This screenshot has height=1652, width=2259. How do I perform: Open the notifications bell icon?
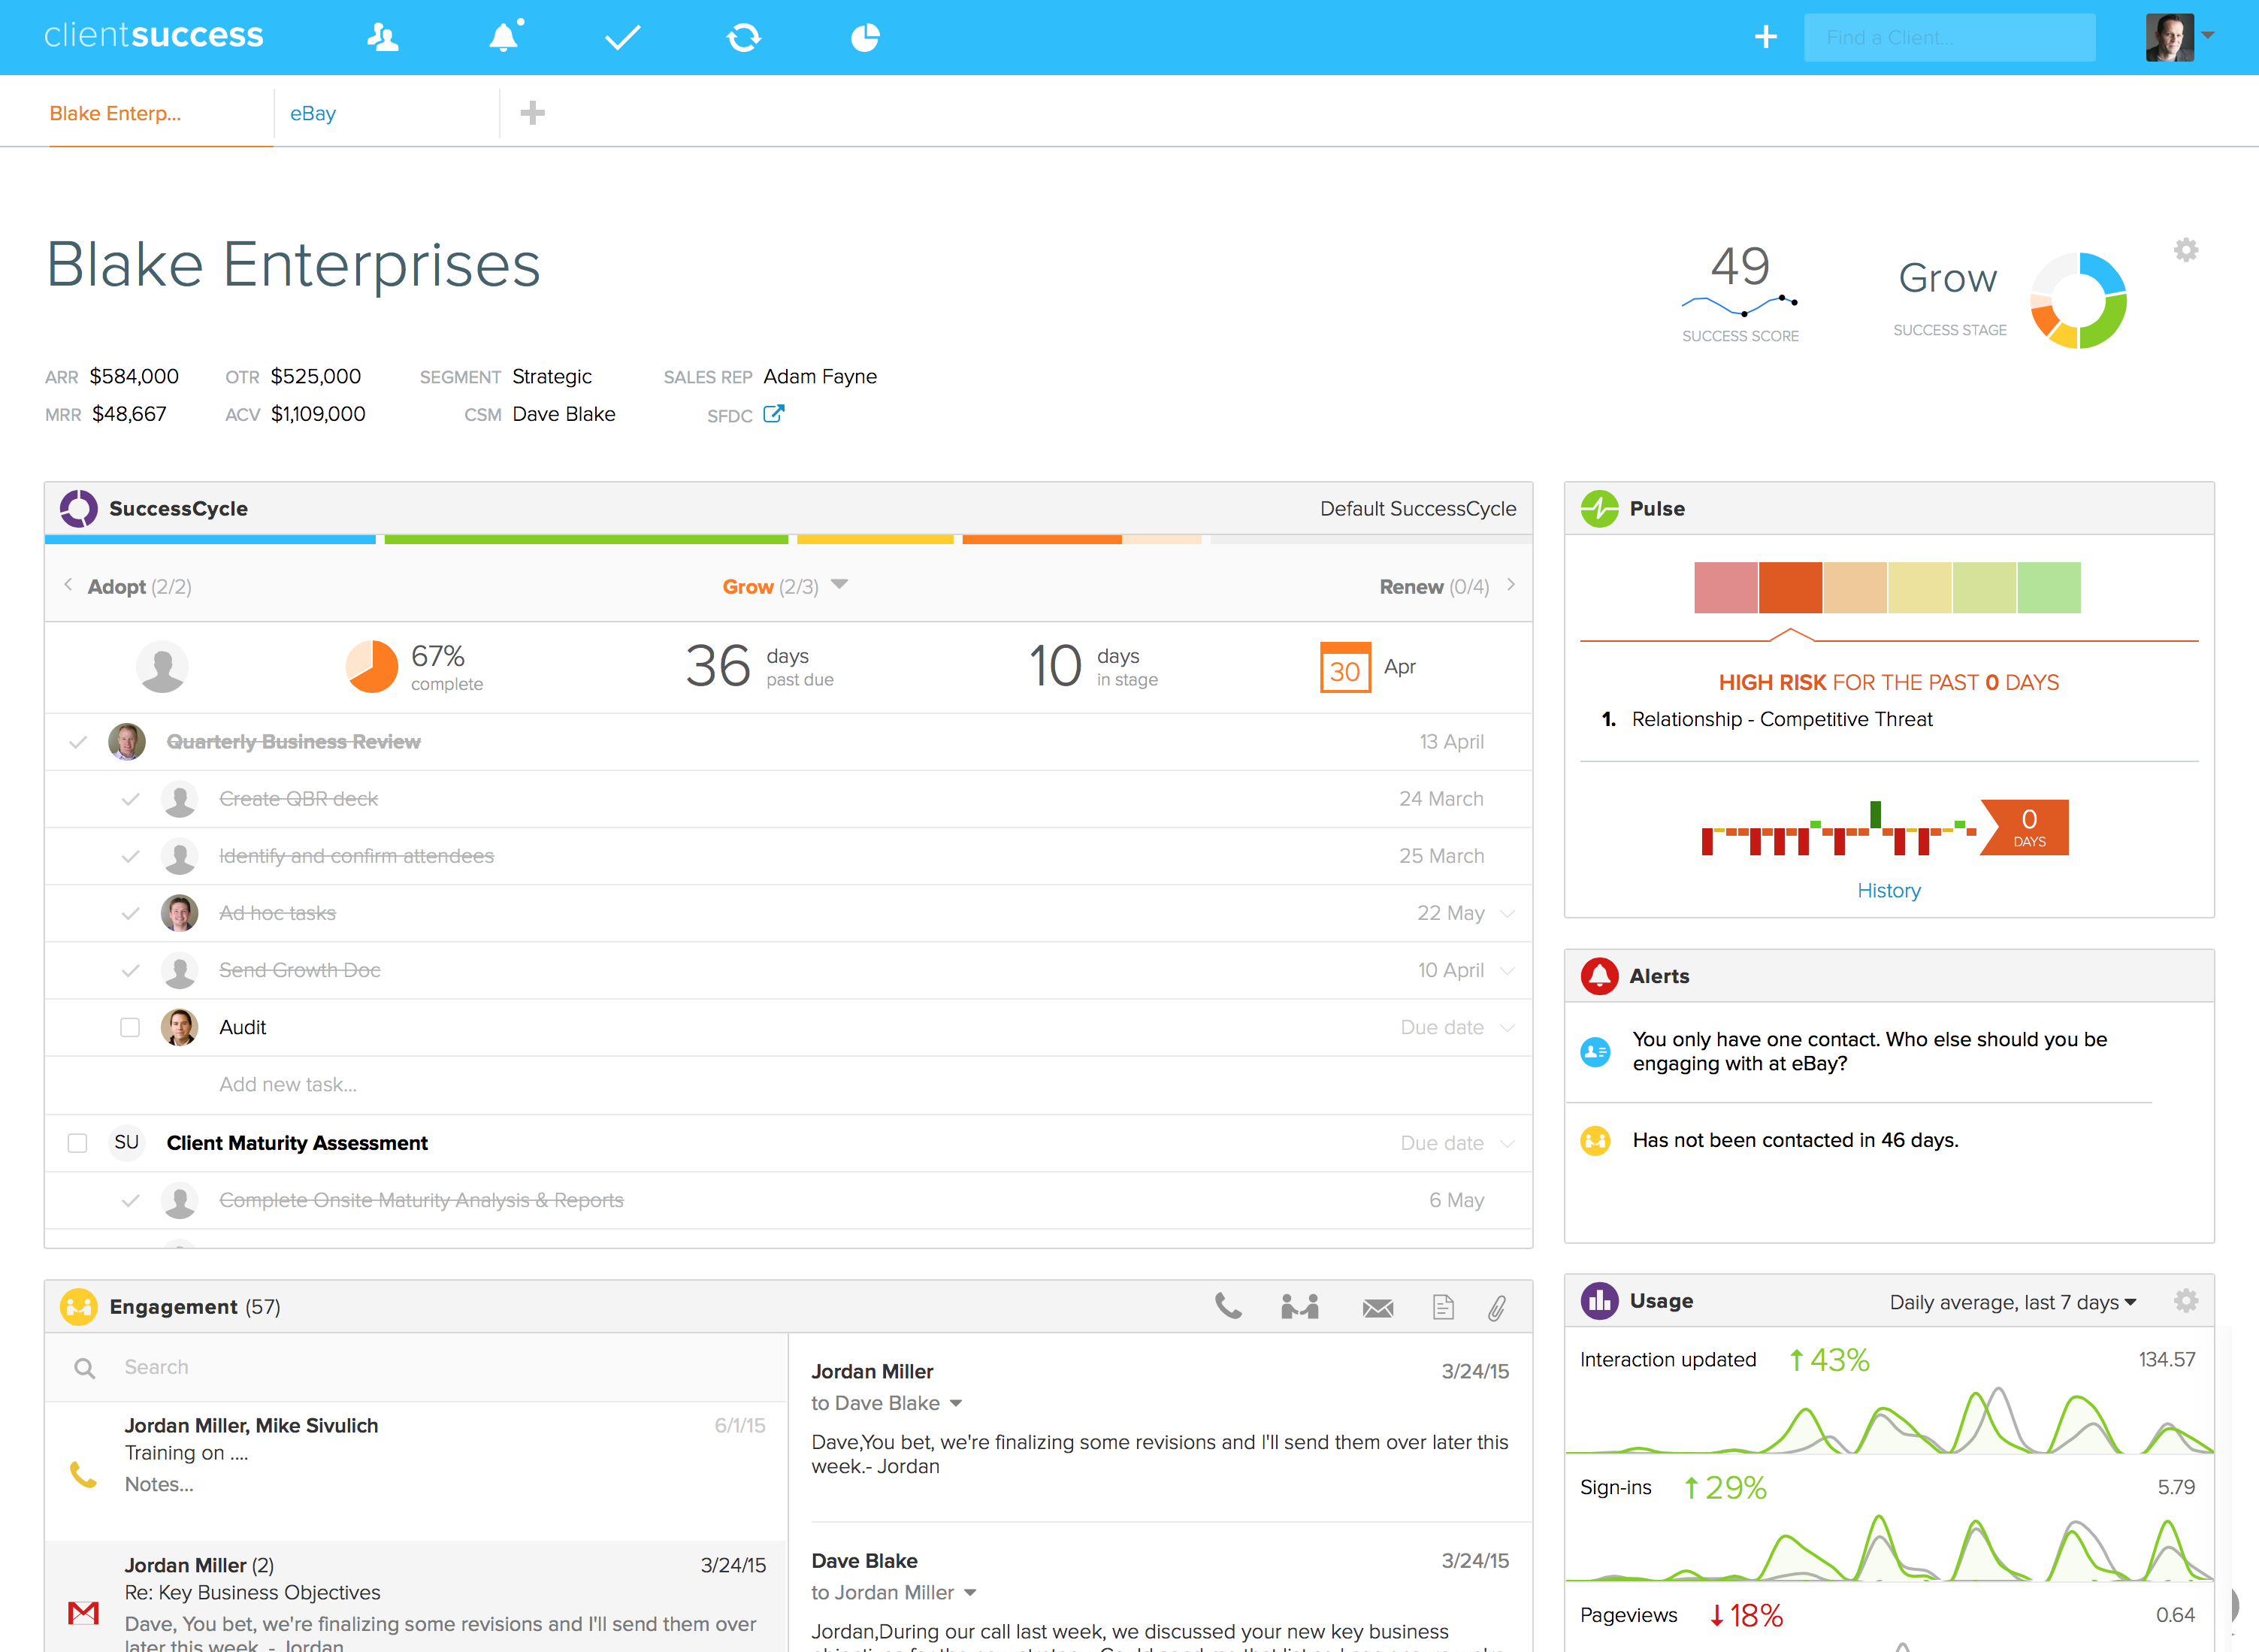point(505,37)
